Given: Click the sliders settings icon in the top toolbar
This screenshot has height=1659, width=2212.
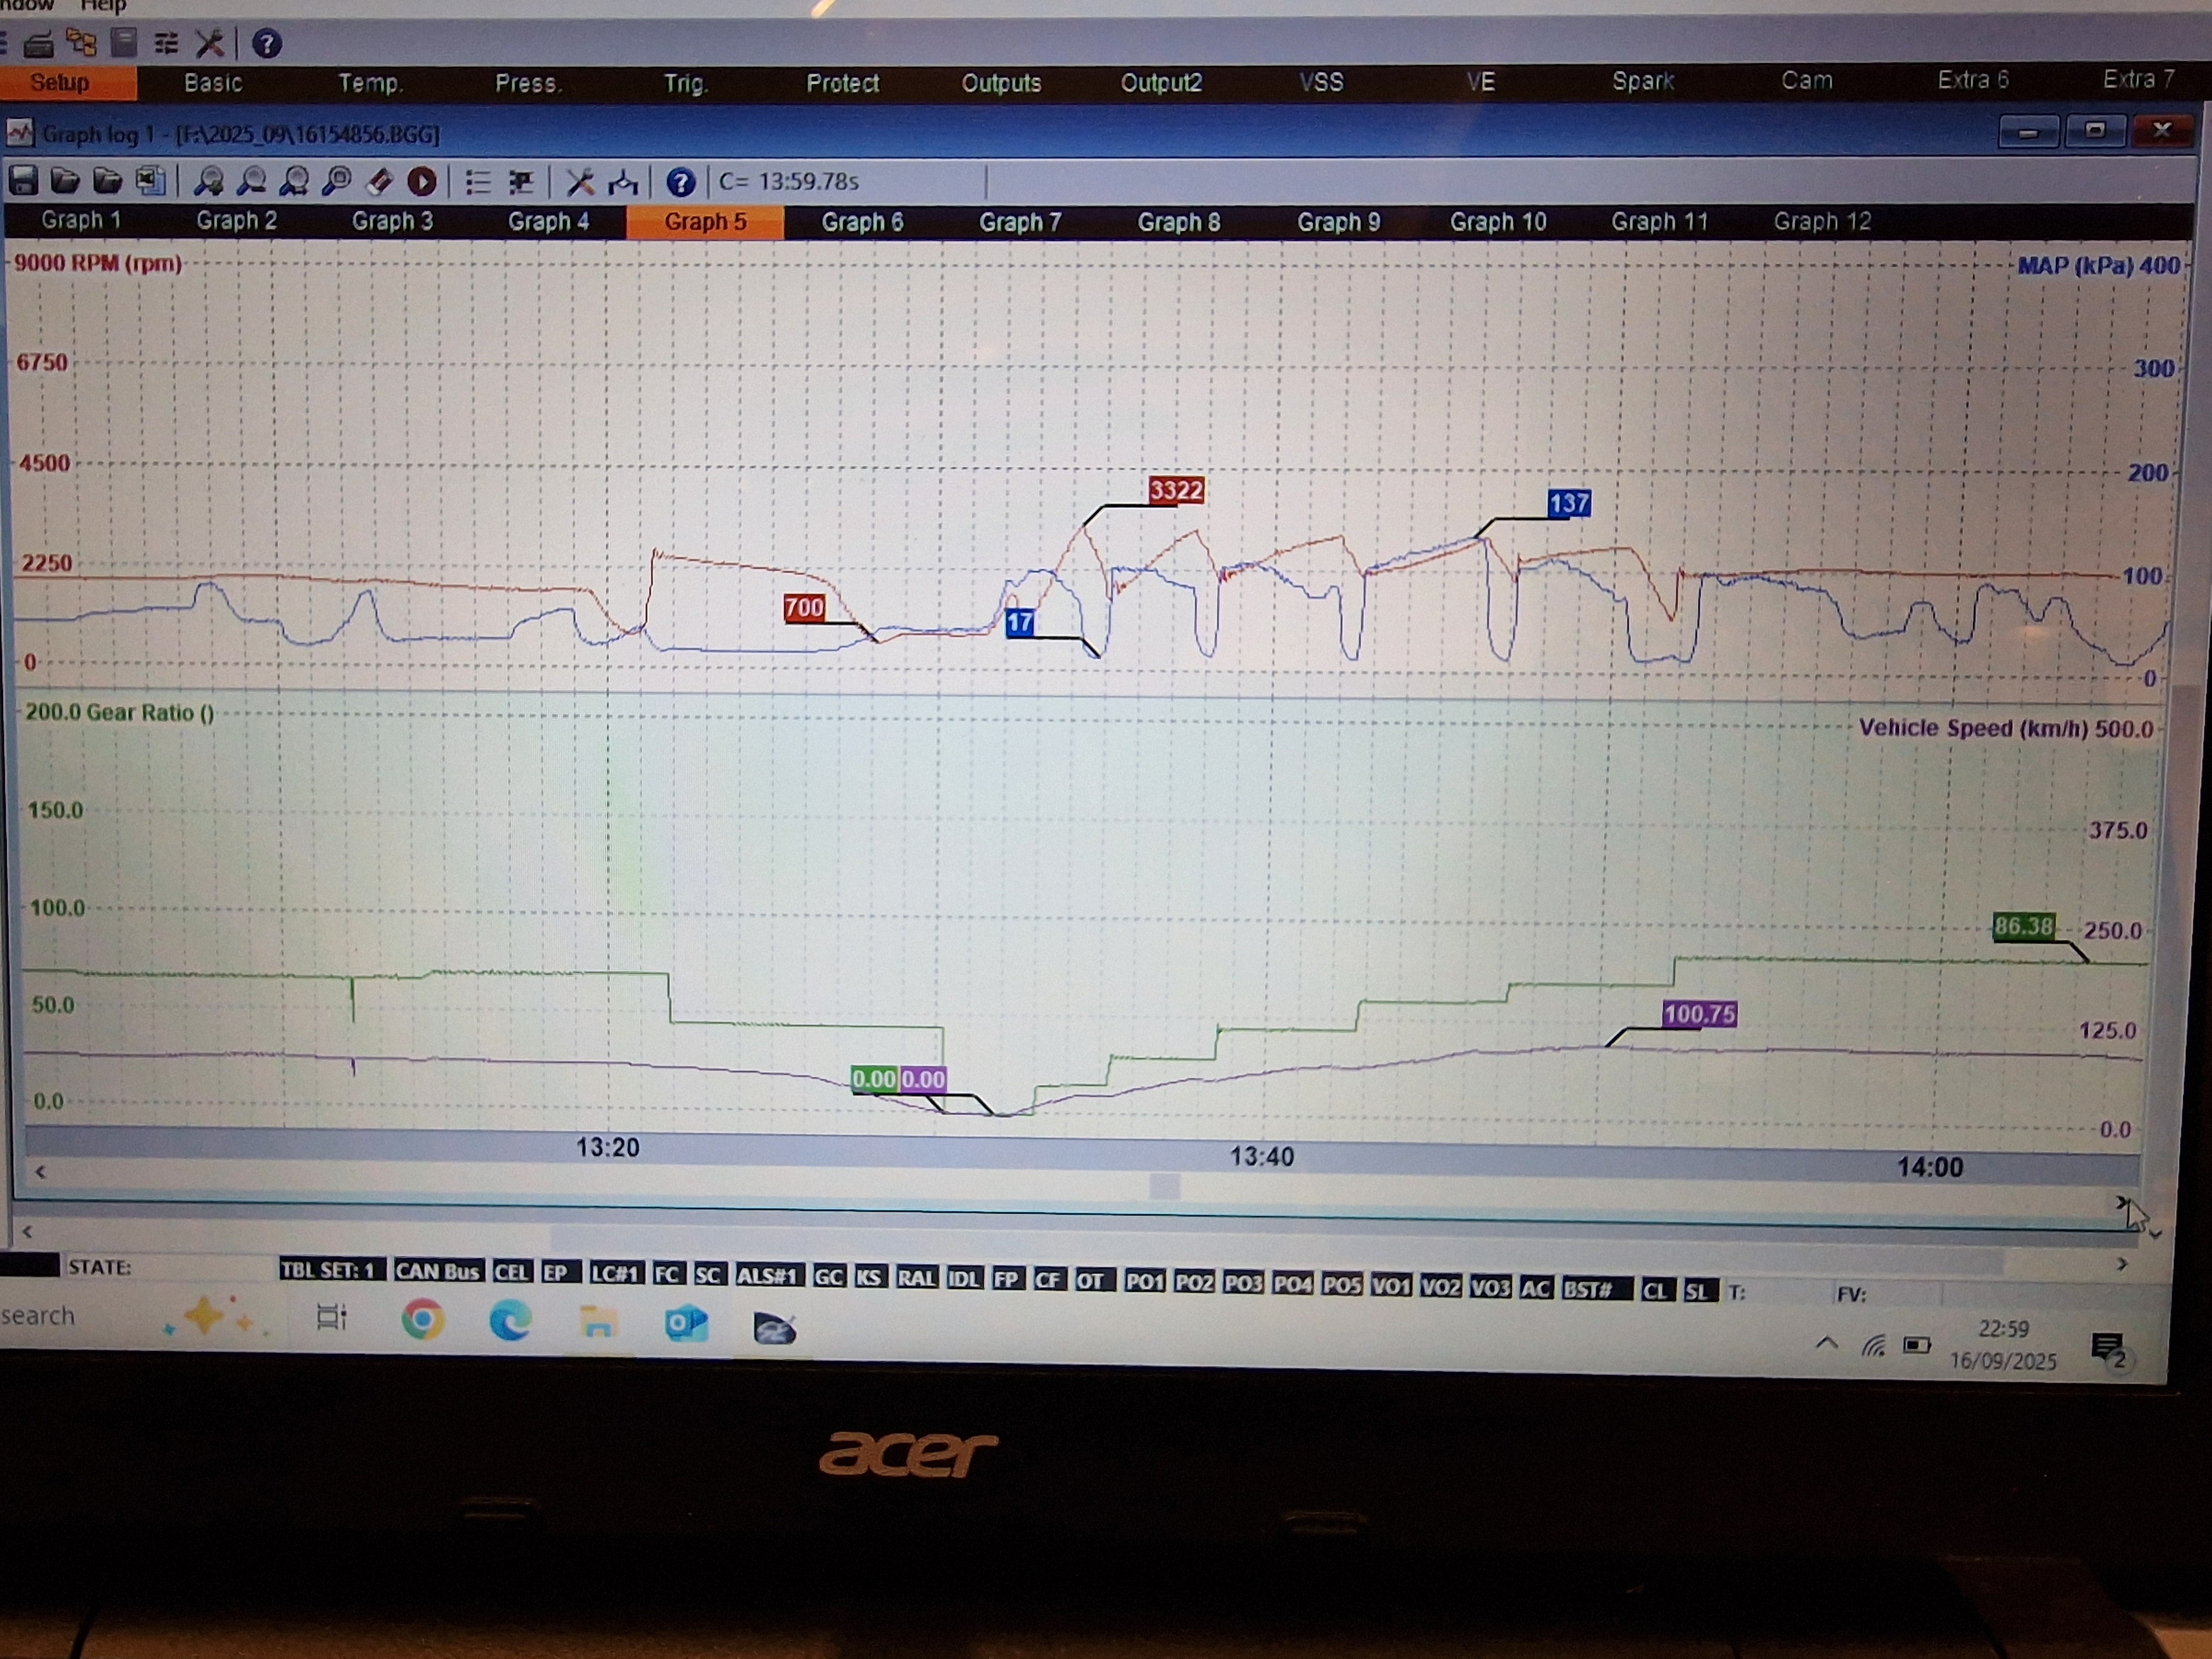Looking at the screenshot, I should tap(166, 43).
